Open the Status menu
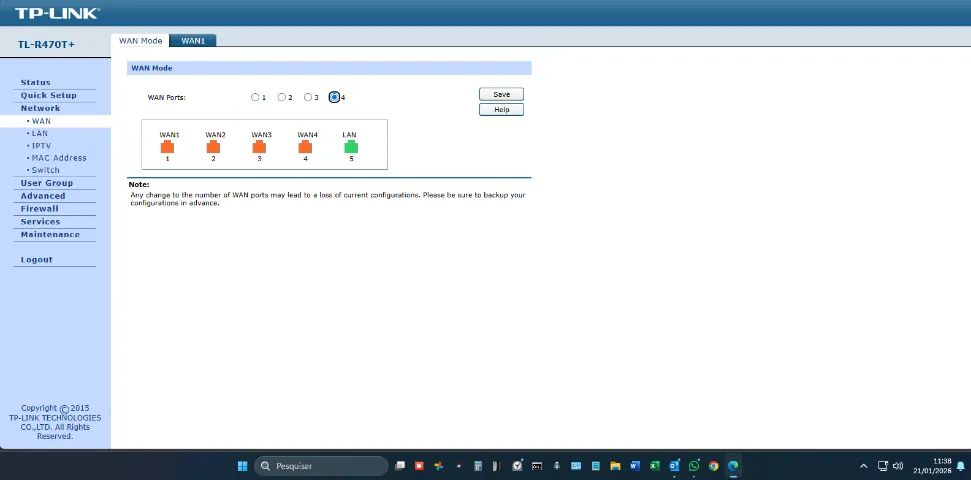The image size is (971, 480). click(x=35, y=82)
